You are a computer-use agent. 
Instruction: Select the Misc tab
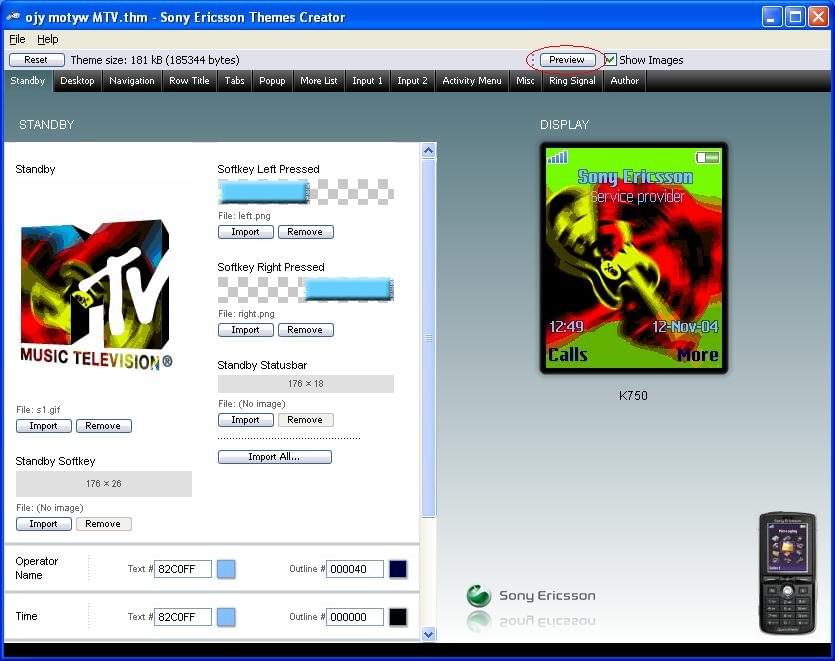tap(525, 81)
